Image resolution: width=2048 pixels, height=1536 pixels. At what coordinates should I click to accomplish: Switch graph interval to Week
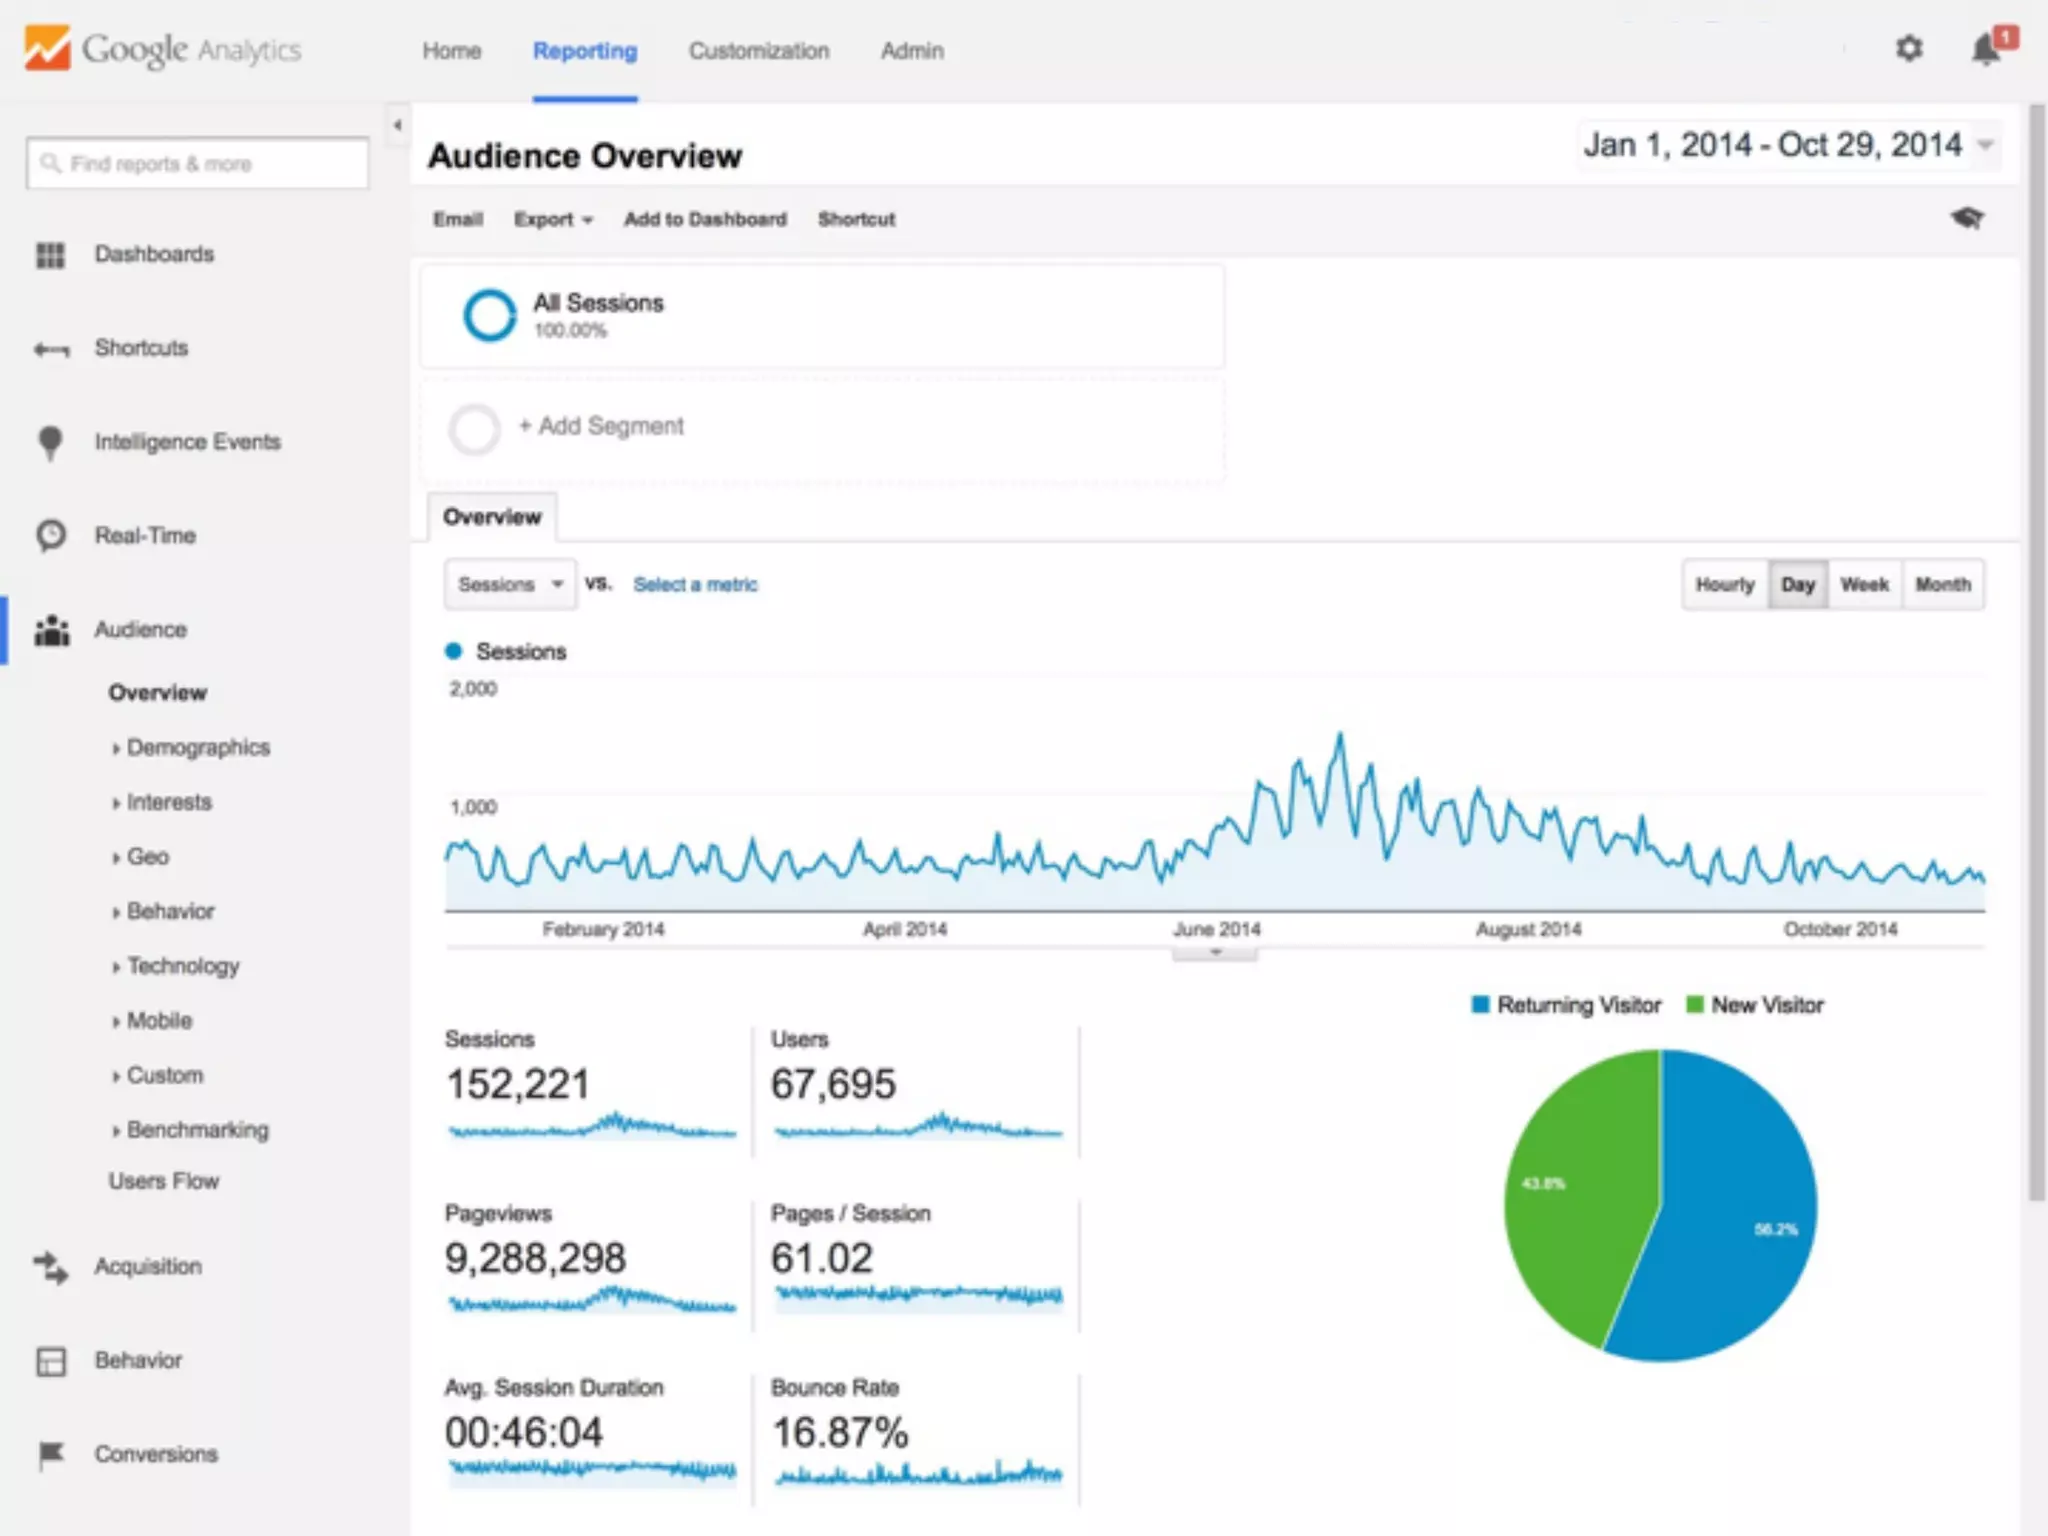pyautogui.click(x=1864, y=585)
